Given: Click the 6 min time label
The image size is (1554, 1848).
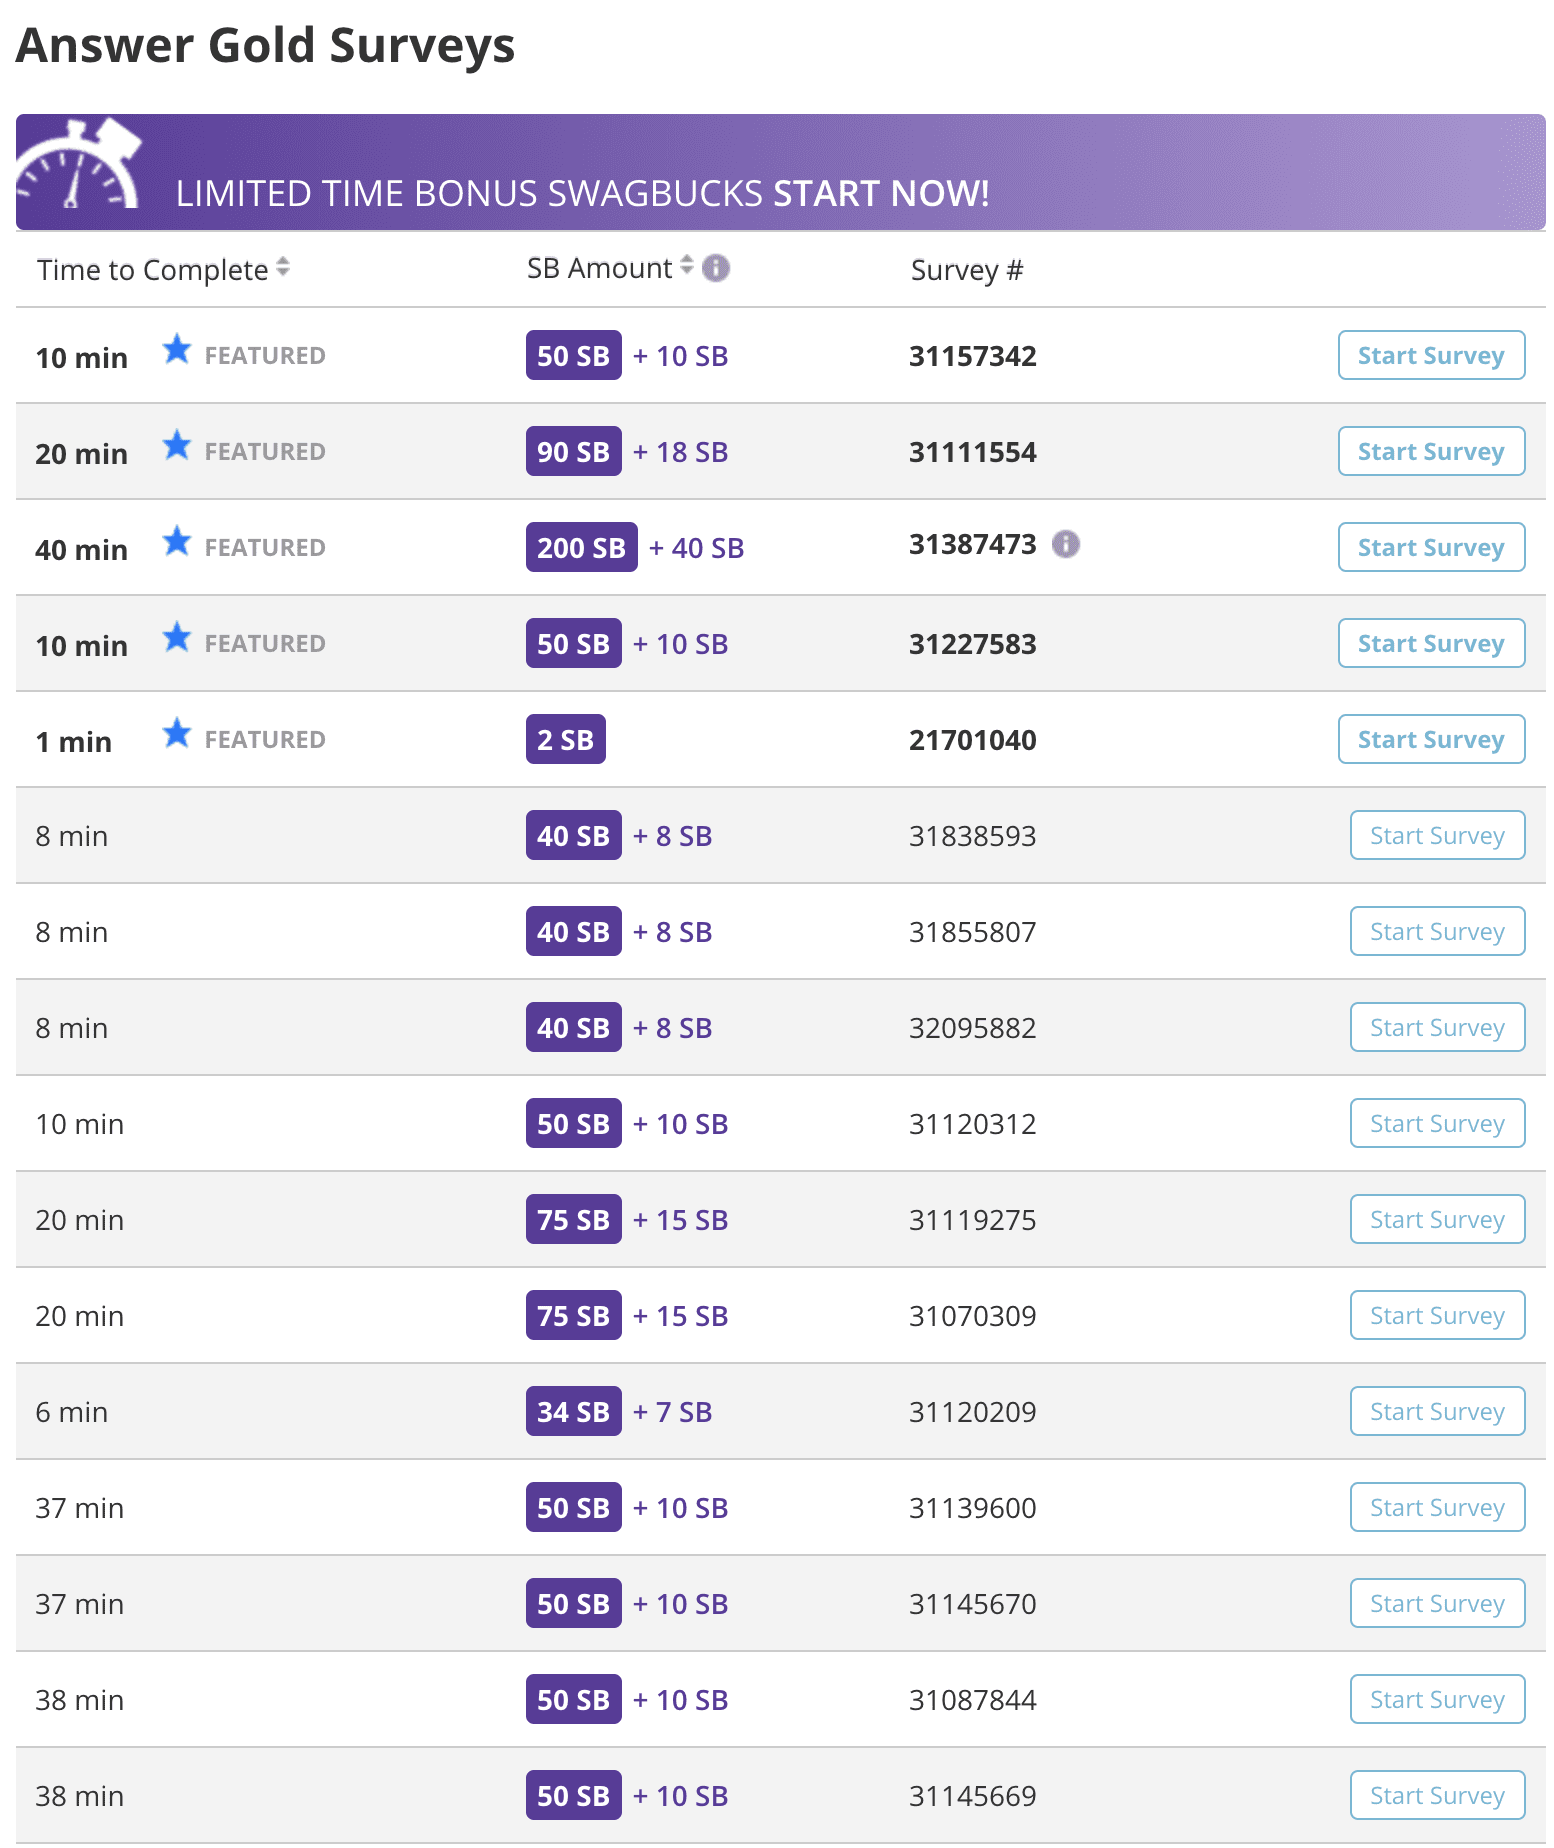Looking at the screenshot, I should click(x=72, y=1412).
